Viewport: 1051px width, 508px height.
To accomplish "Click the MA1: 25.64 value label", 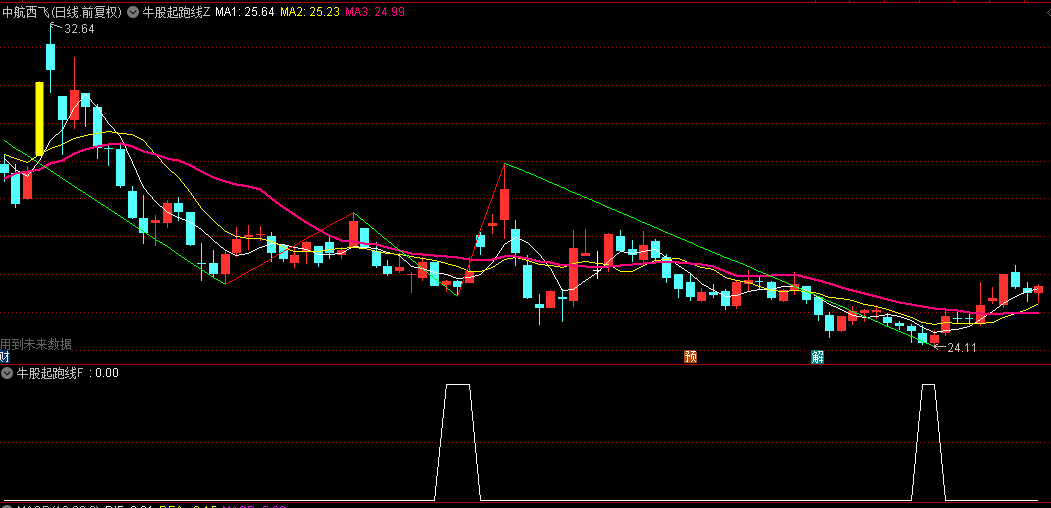I will pyautogui.click(x=245, y=11).
